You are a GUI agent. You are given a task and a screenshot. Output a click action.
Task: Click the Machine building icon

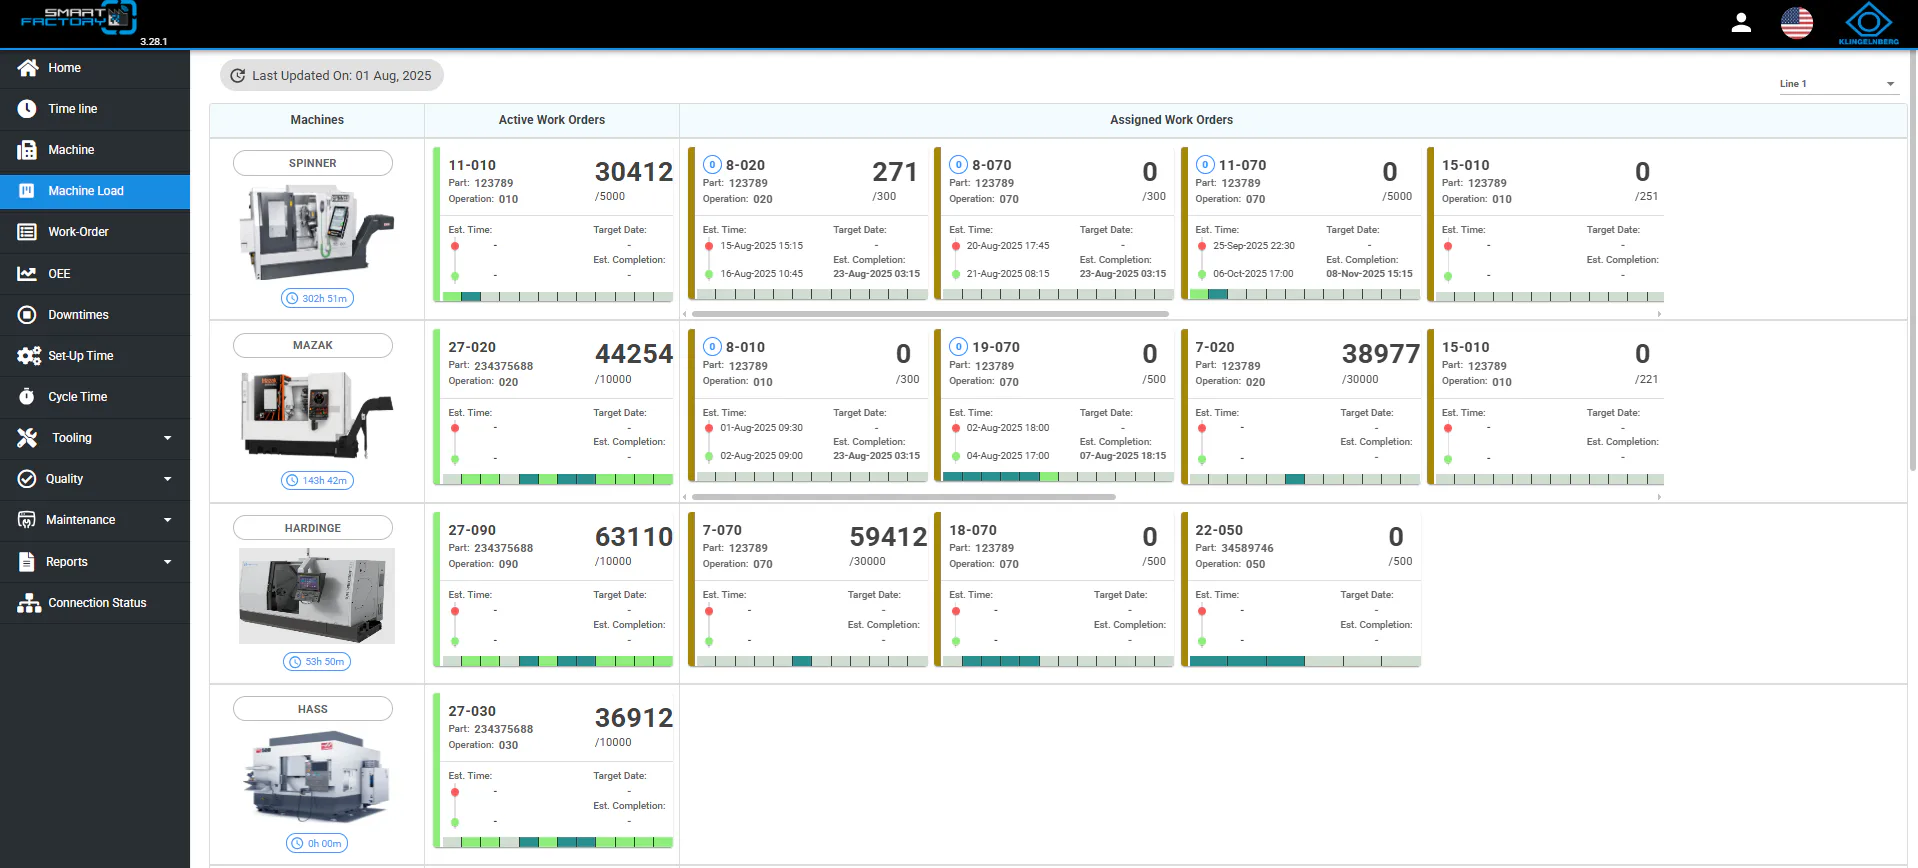(27, 150)
